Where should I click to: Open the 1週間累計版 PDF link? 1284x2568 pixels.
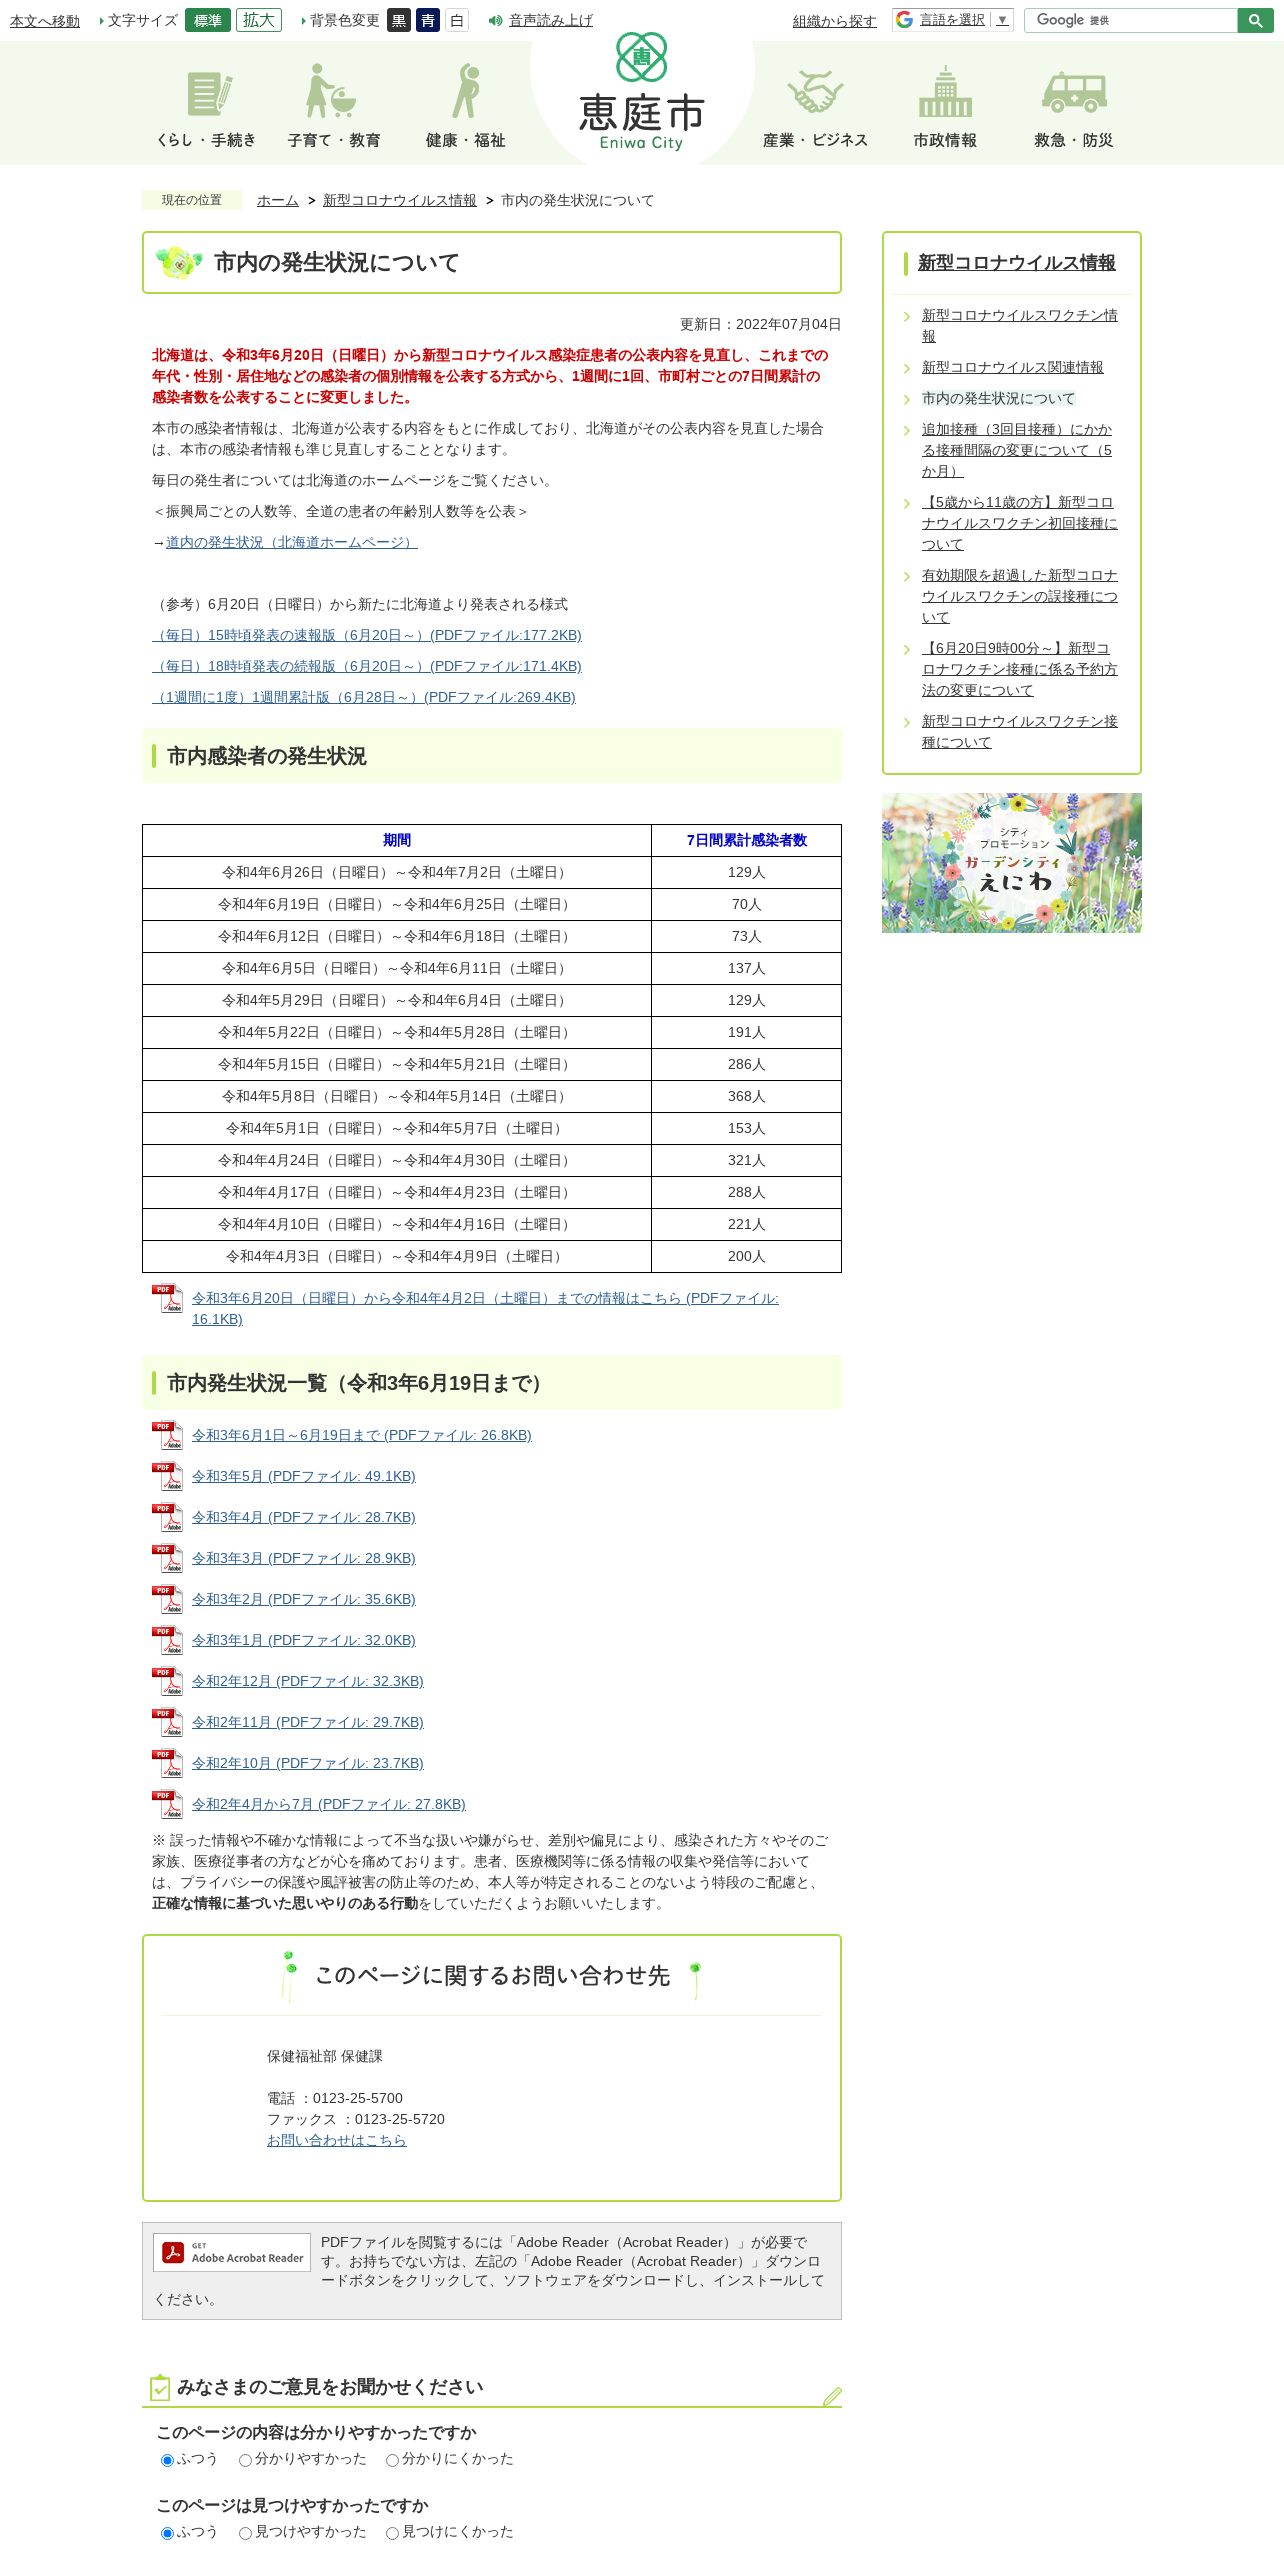(x=364, y=697)
